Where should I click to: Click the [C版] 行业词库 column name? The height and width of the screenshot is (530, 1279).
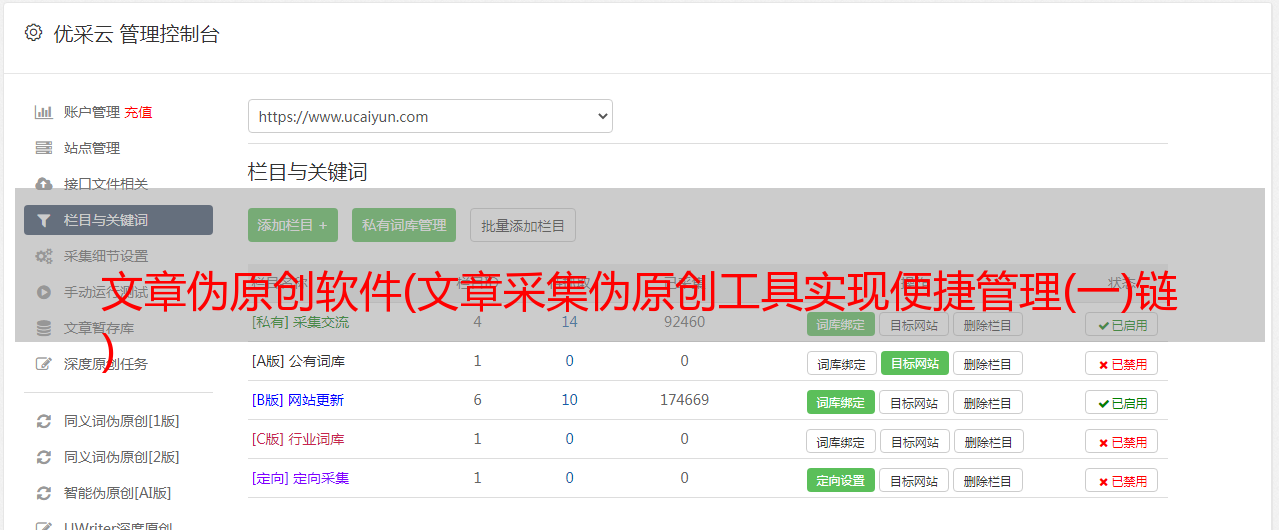point(298,439)
